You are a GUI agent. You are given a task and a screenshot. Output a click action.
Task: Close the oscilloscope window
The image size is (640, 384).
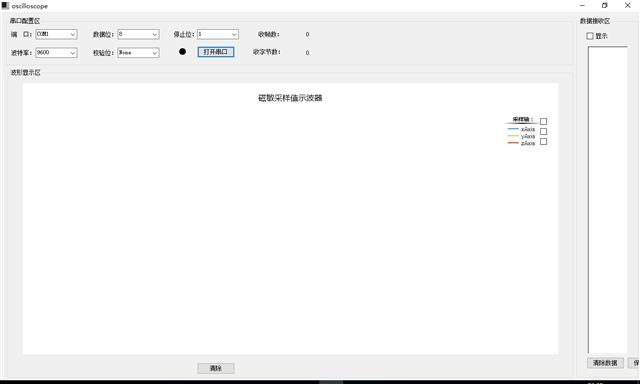pyautogui.click(x=628, y=5)
